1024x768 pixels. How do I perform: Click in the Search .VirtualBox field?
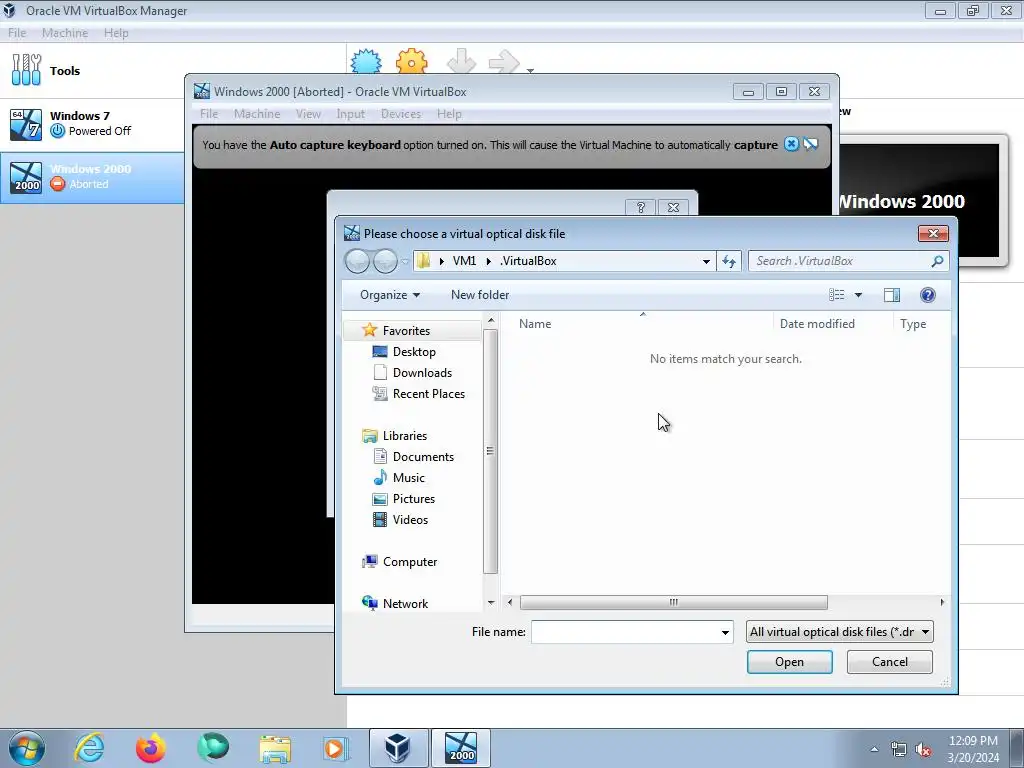(839, 261)
